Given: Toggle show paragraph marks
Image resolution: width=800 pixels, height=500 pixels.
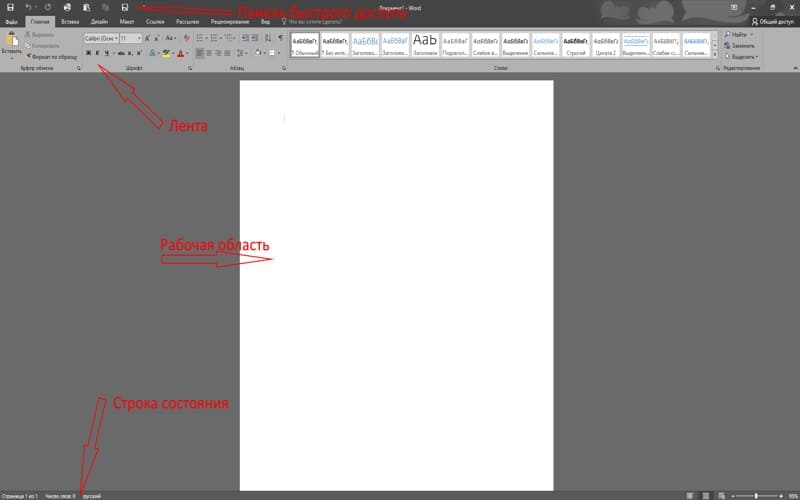Looking at the screenshot, I should (x=281, y=38).
